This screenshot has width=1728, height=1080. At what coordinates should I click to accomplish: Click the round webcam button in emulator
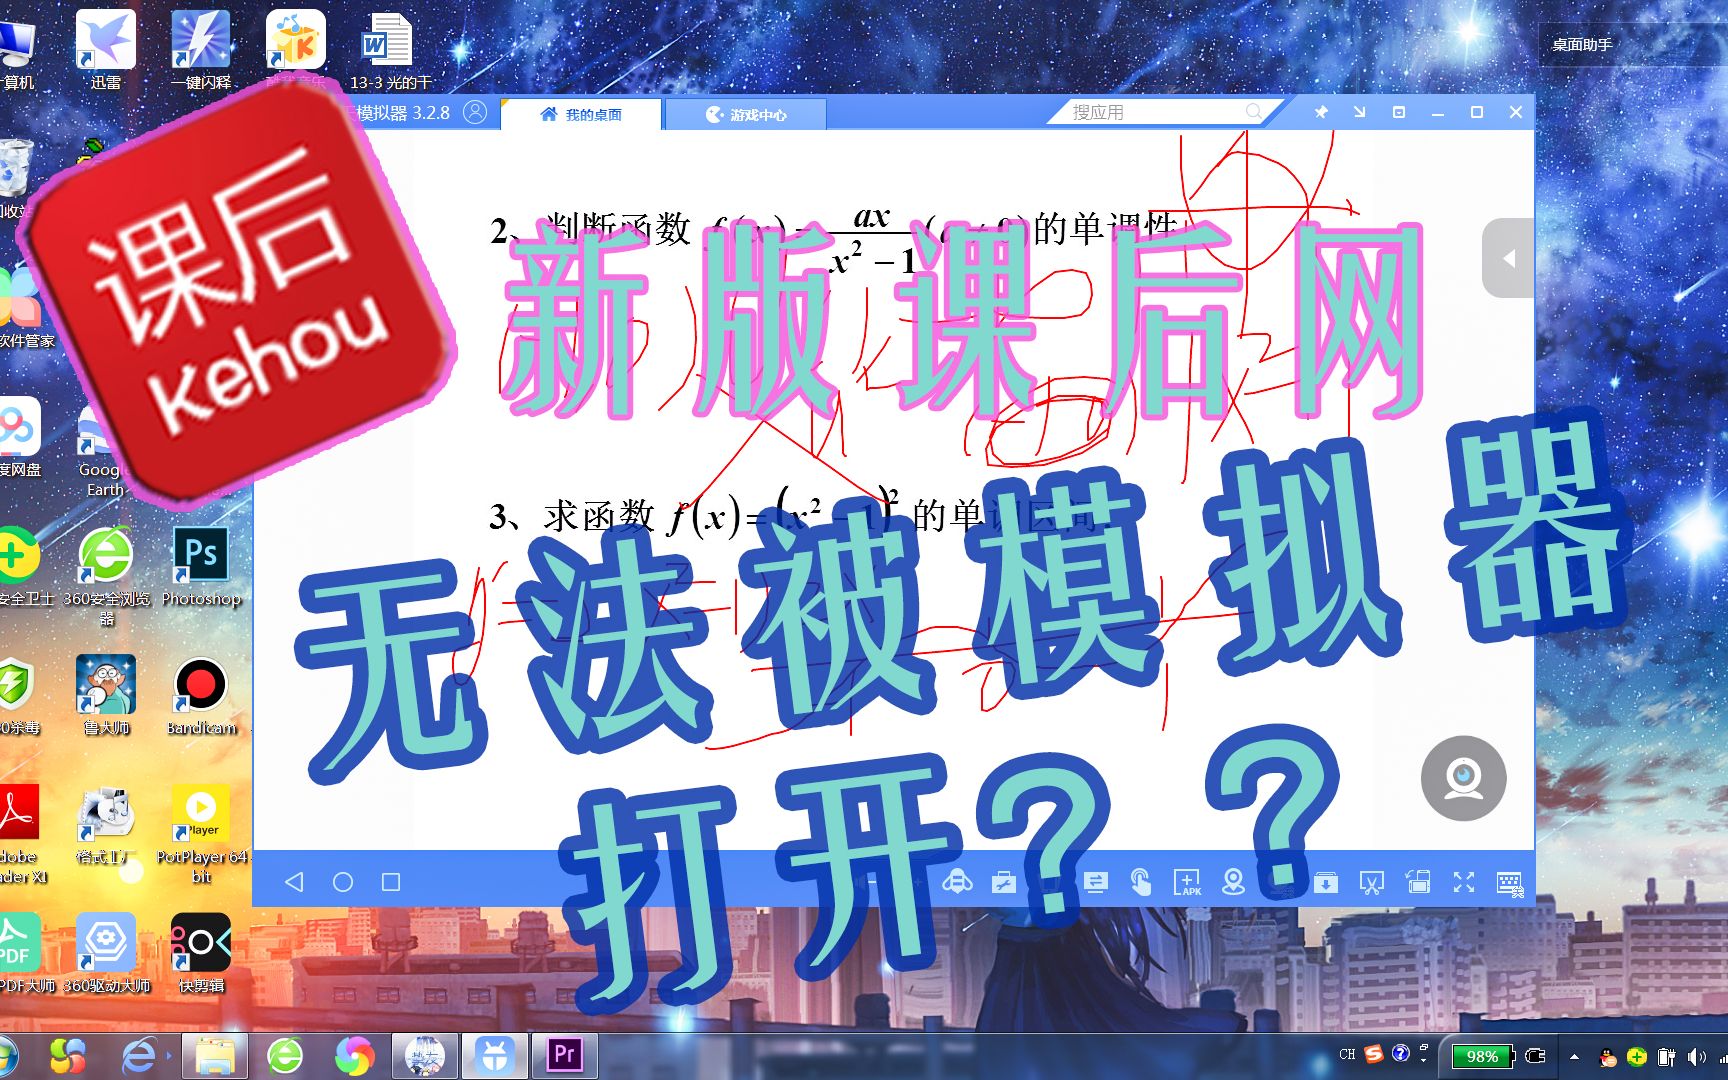click(1464, 778)
